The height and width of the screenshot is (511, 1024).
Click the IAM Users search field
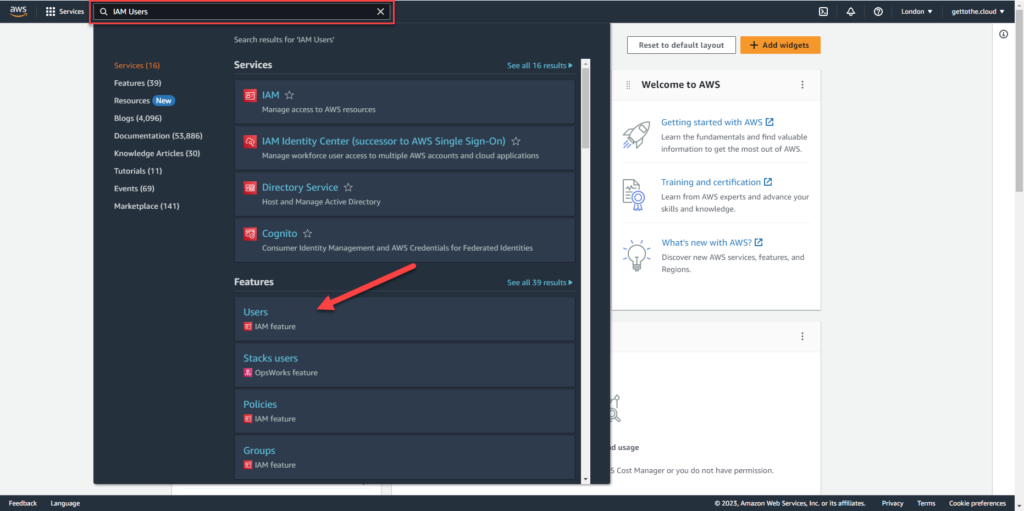click(x=242, y=12)
